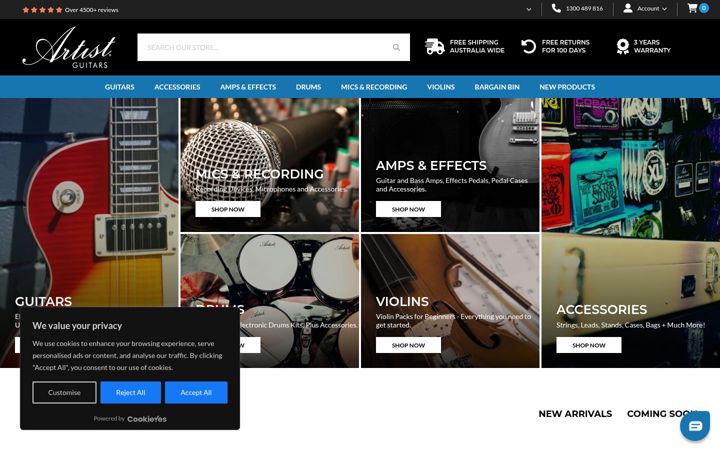Open the live chat bubble icon
Viewport: 720px width, 450px height.
tap(695, 426)
